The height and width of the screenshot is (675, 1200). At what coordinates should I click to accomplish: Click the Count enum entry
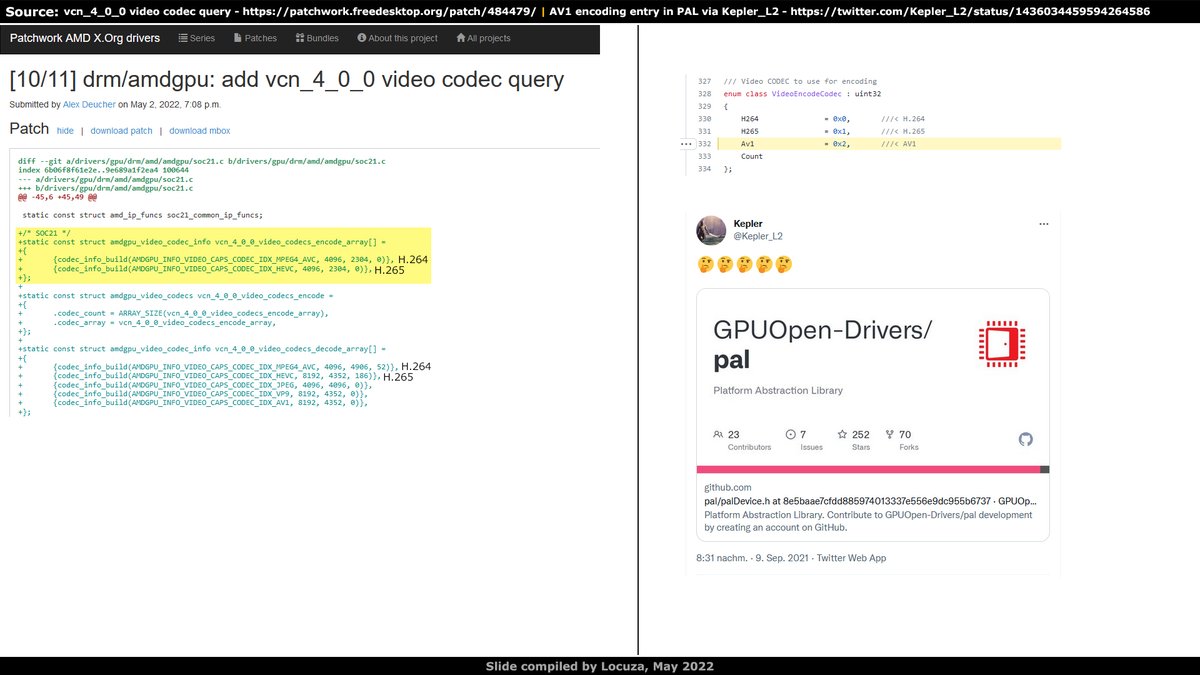coord(752,157)
